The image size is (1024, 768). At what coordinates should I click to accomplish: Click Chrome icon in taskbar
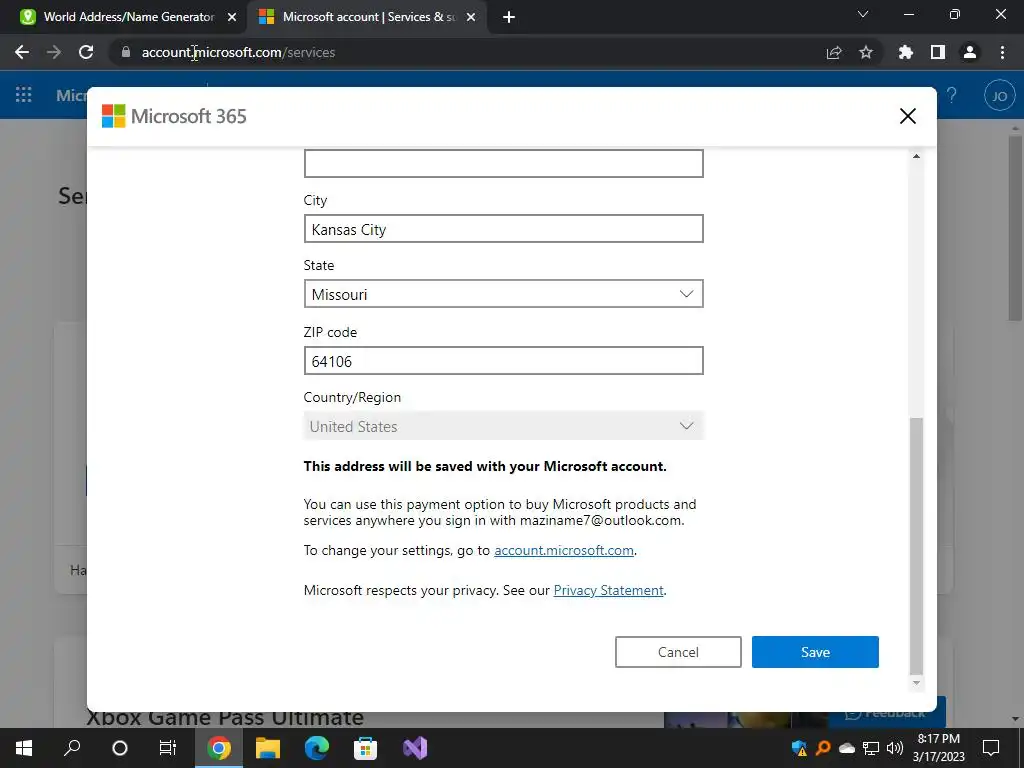219,748
